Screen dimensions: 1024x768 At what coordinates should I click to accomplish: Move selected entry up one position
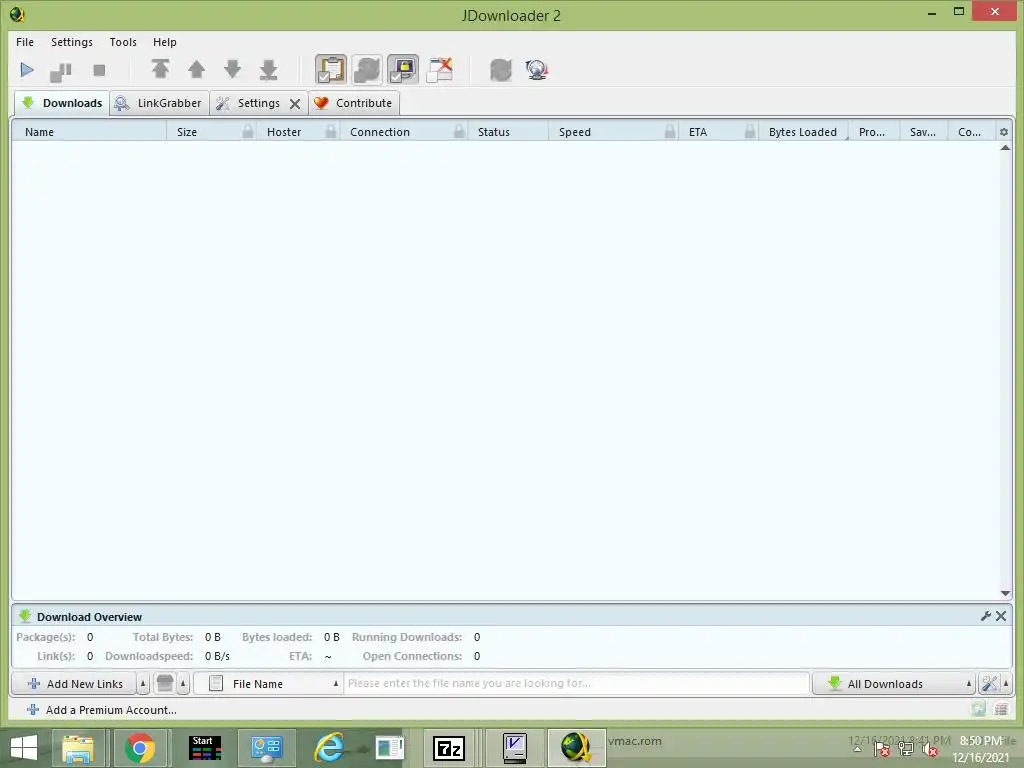[197, 69]
